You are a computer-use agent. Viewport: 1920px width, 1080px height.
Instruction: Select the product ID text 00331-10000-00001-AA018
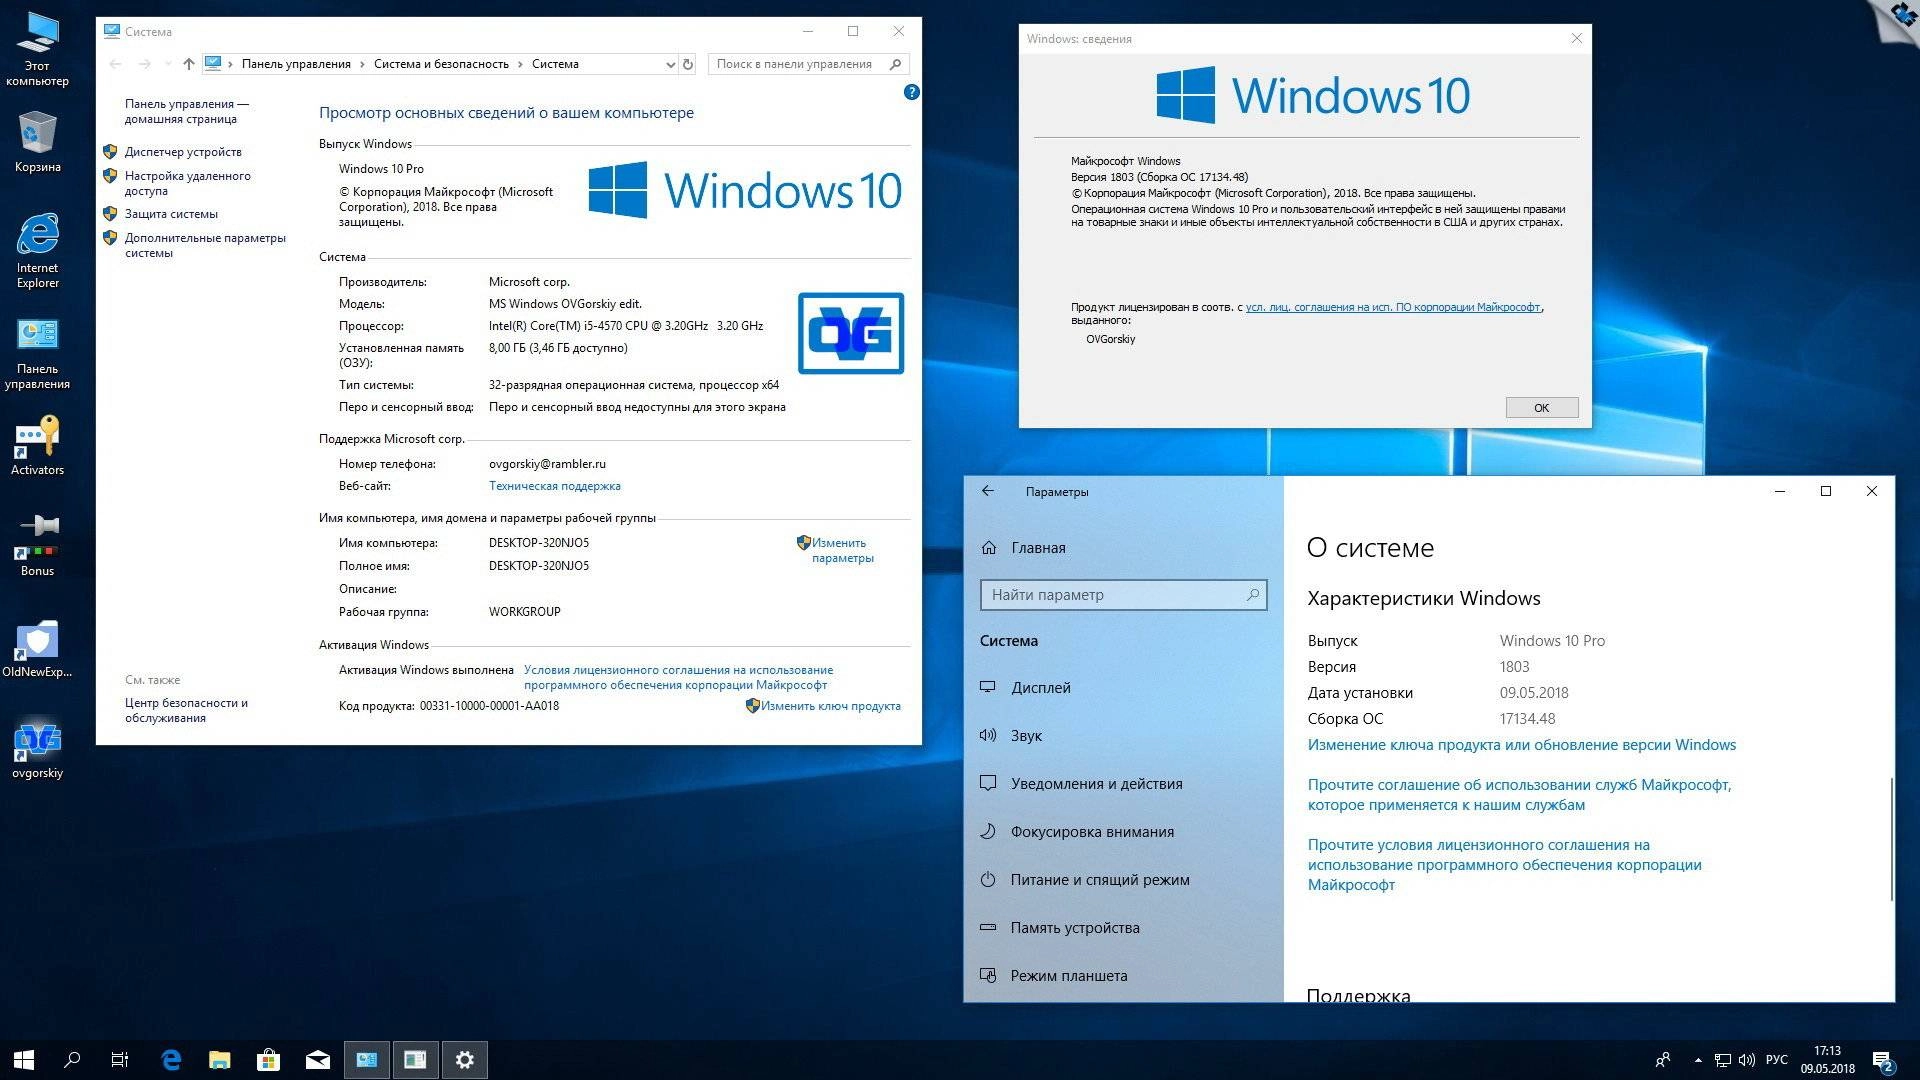489,706
